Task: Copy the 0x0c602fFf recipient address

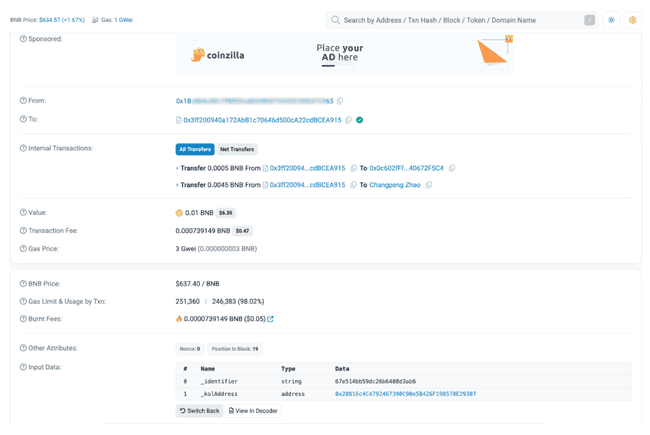Action: (x=452, y=168)
